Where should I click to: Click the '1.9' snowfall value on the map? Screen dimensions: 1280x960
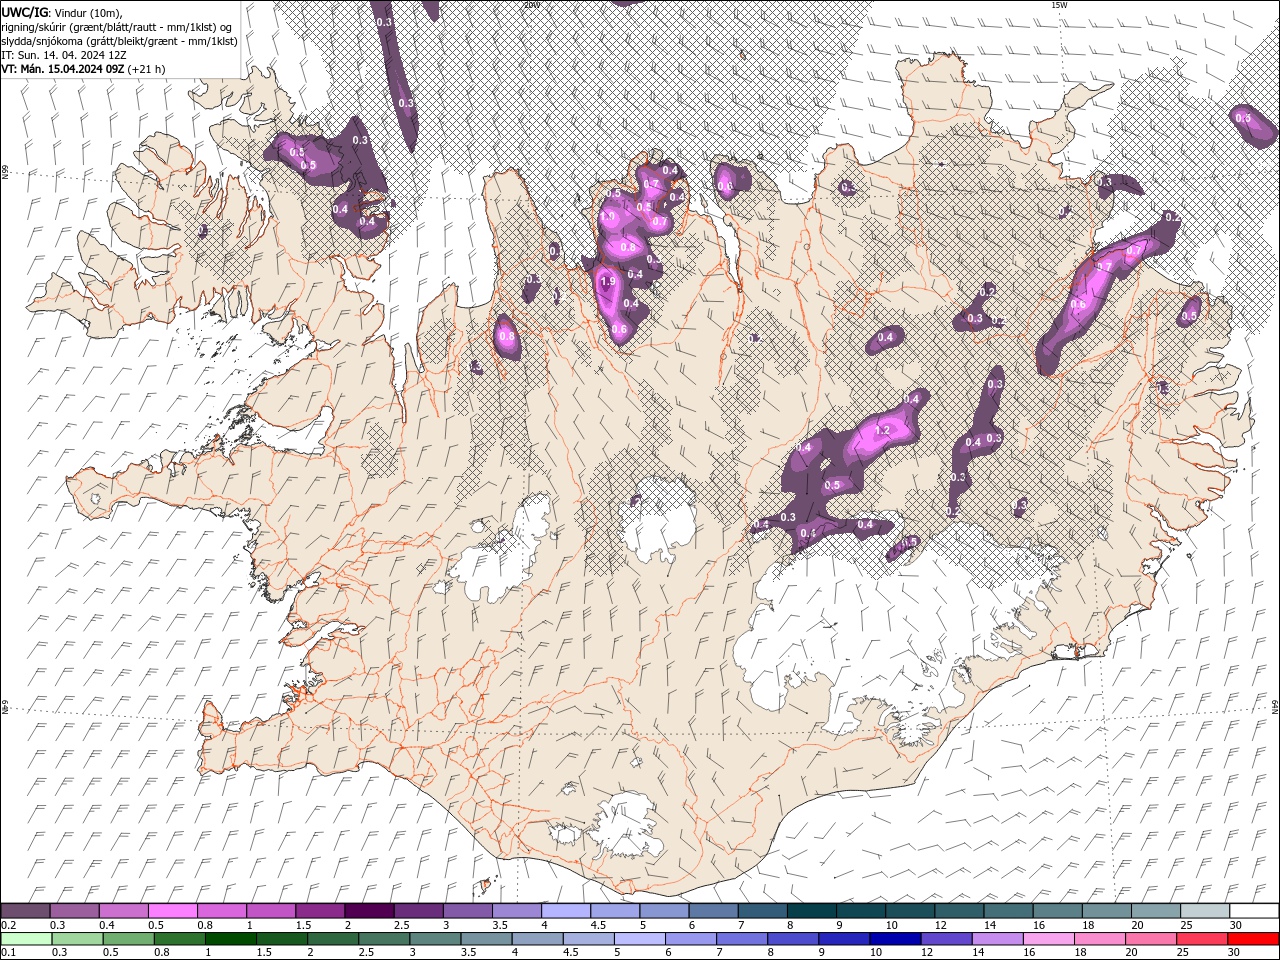(x=607, y=282)
